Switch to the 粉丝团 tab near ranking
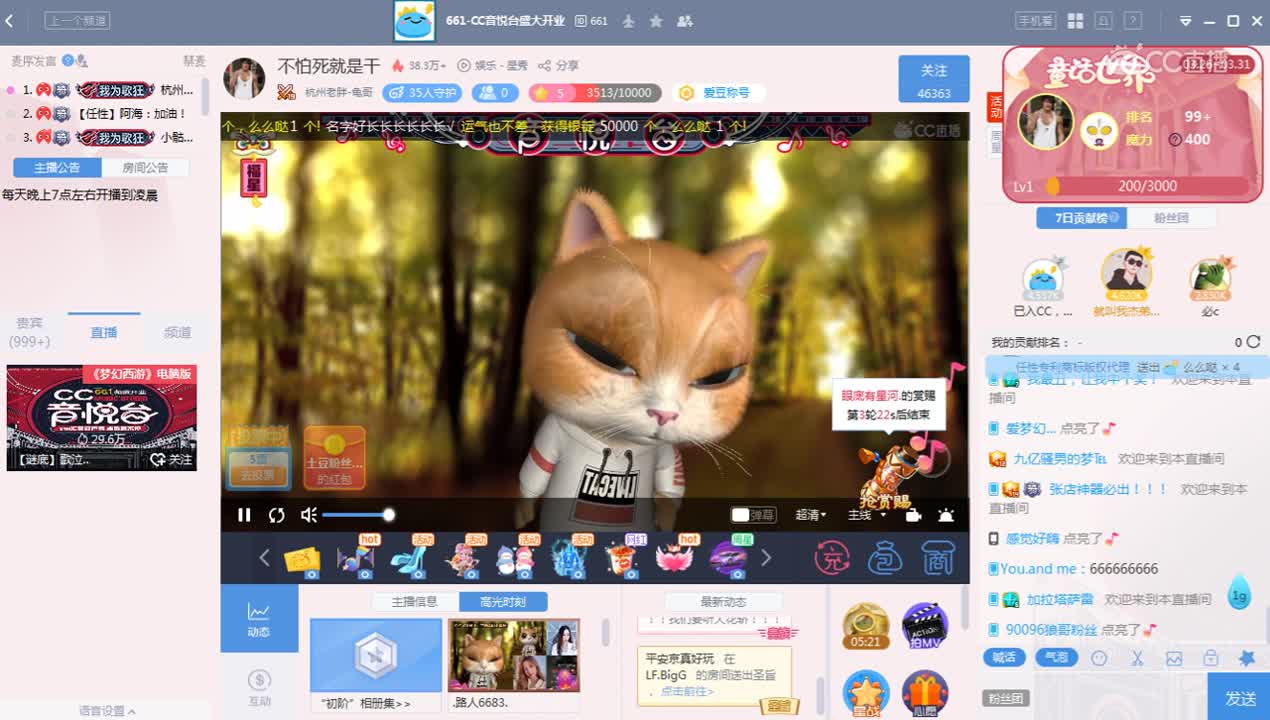 click(x=1171, y=218)
